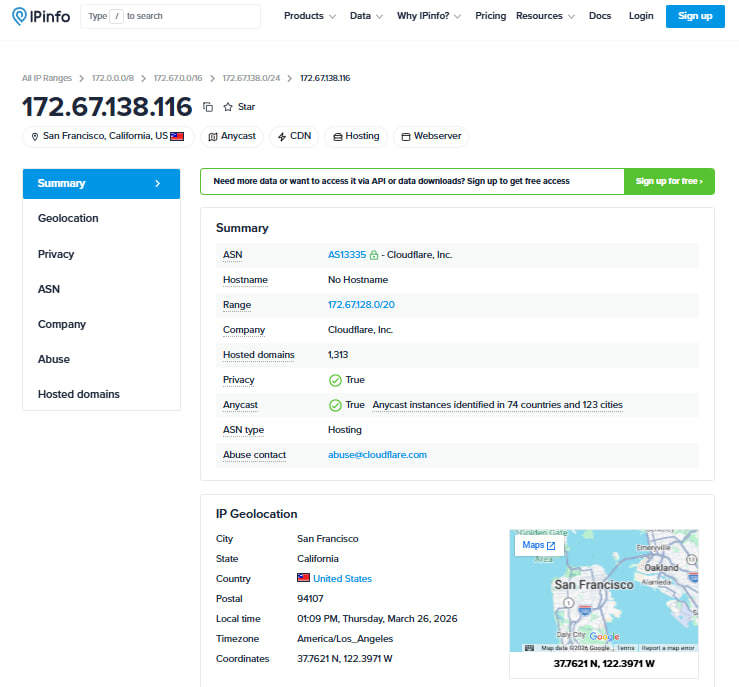Click the Privacy True checkmark icon

[x=335, y=380]
